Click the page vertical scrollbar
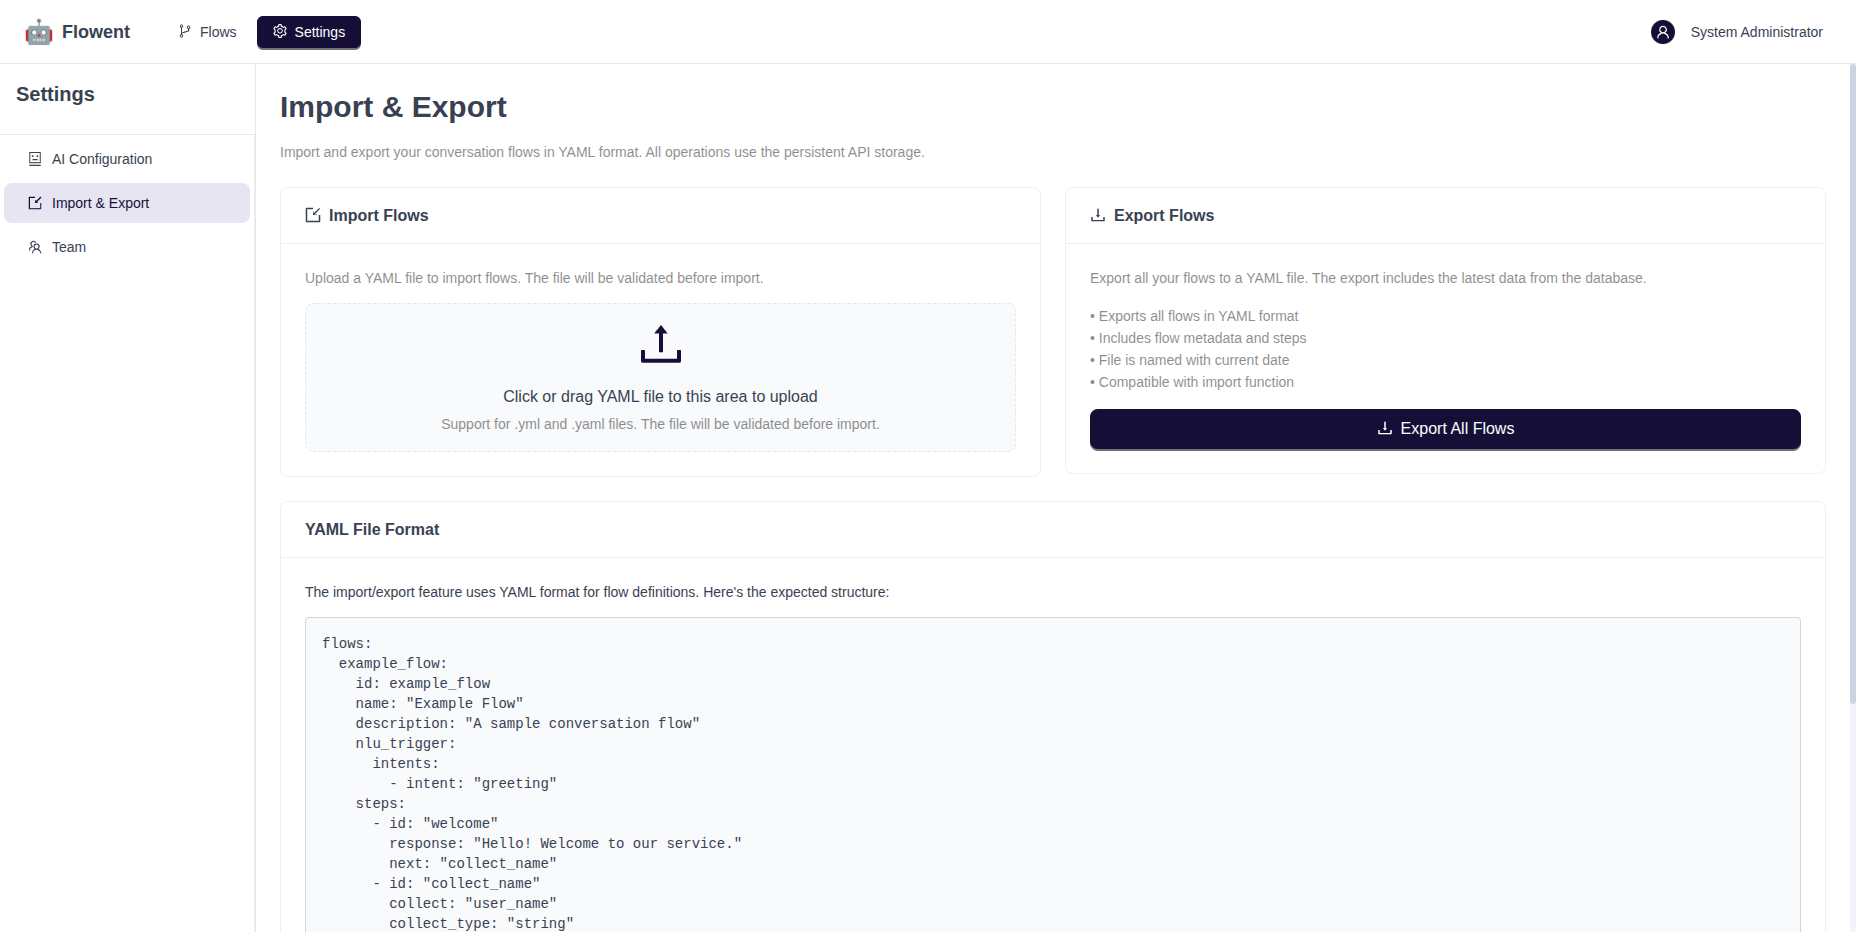This screenshot has height=932, width=1856. [x=1851, y=400]
